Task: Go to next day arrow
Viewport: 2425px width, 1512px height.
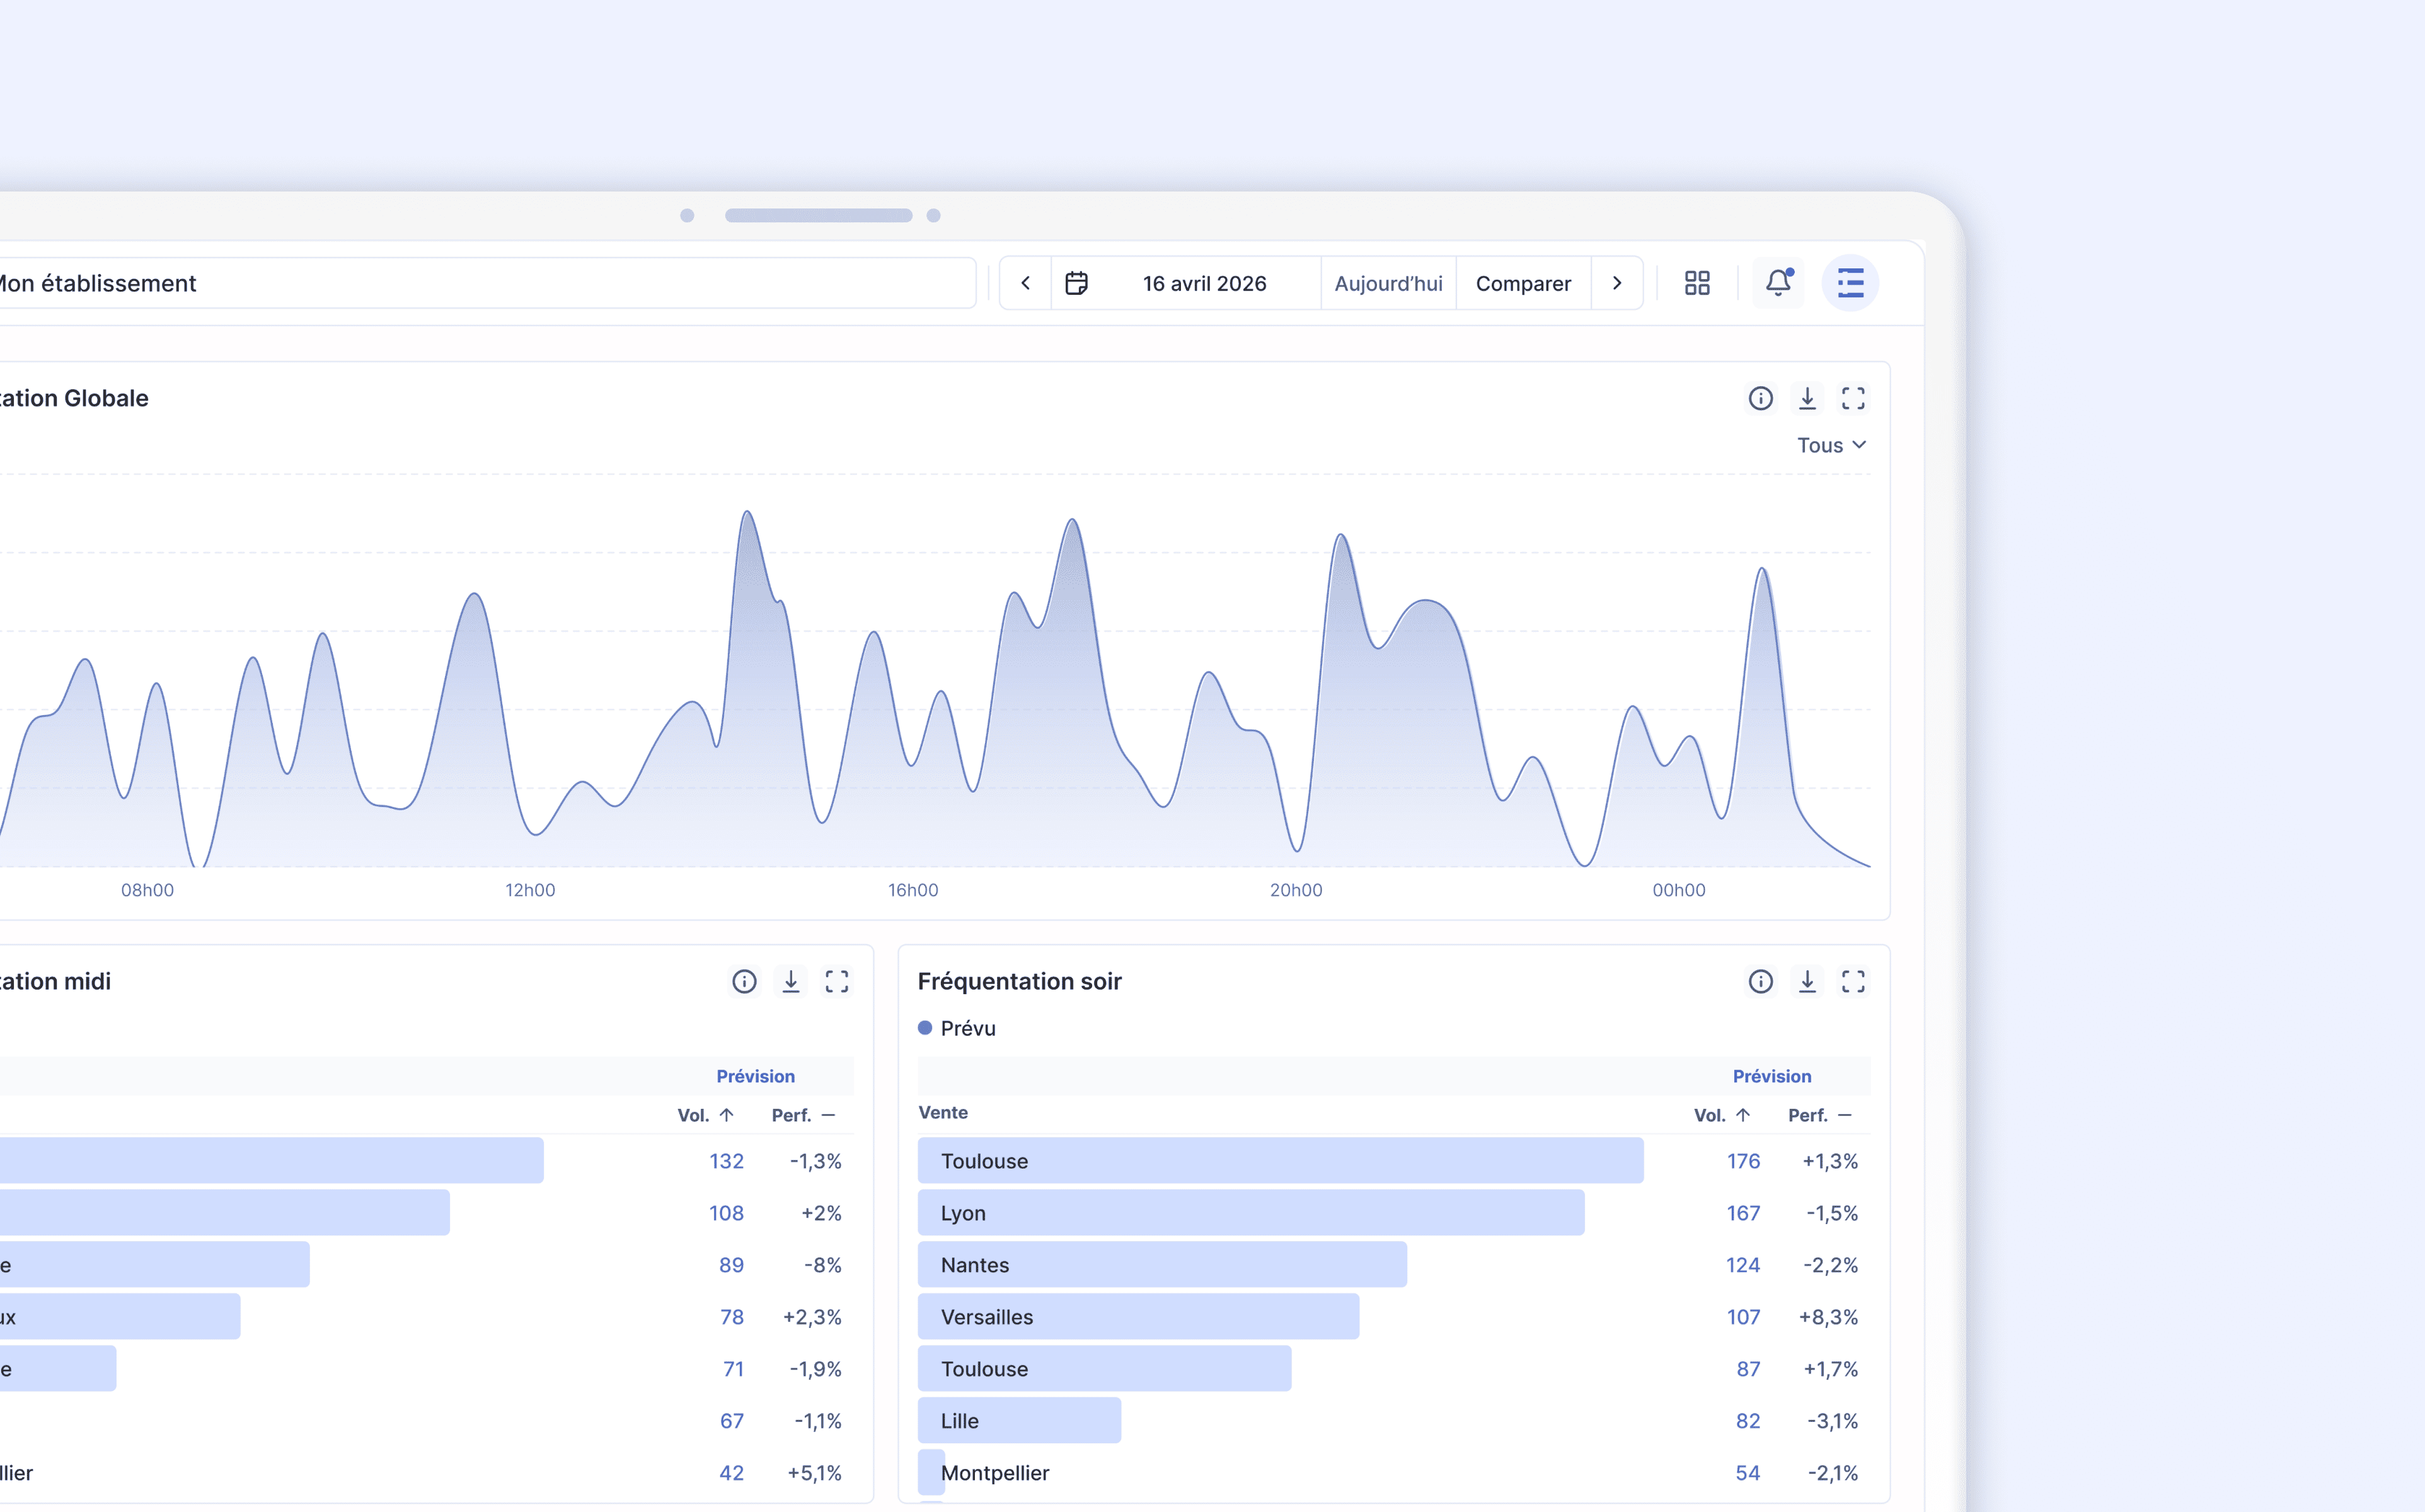Action: click(x=1617, y=283)
